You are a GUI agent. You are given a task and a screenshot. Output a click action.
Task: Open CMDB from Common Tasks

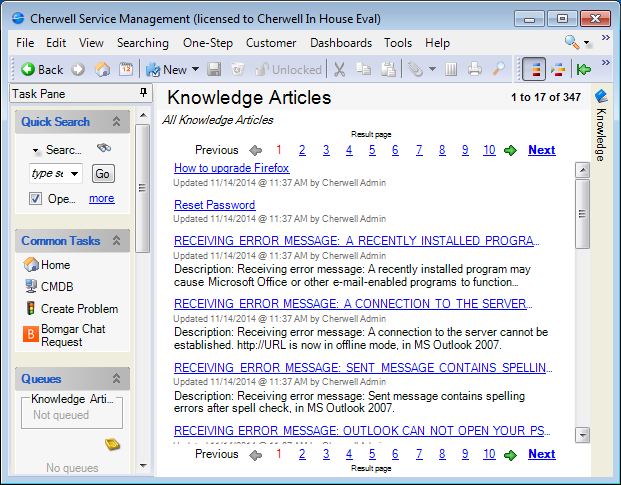pyautogui.click(x=56, y=286)
